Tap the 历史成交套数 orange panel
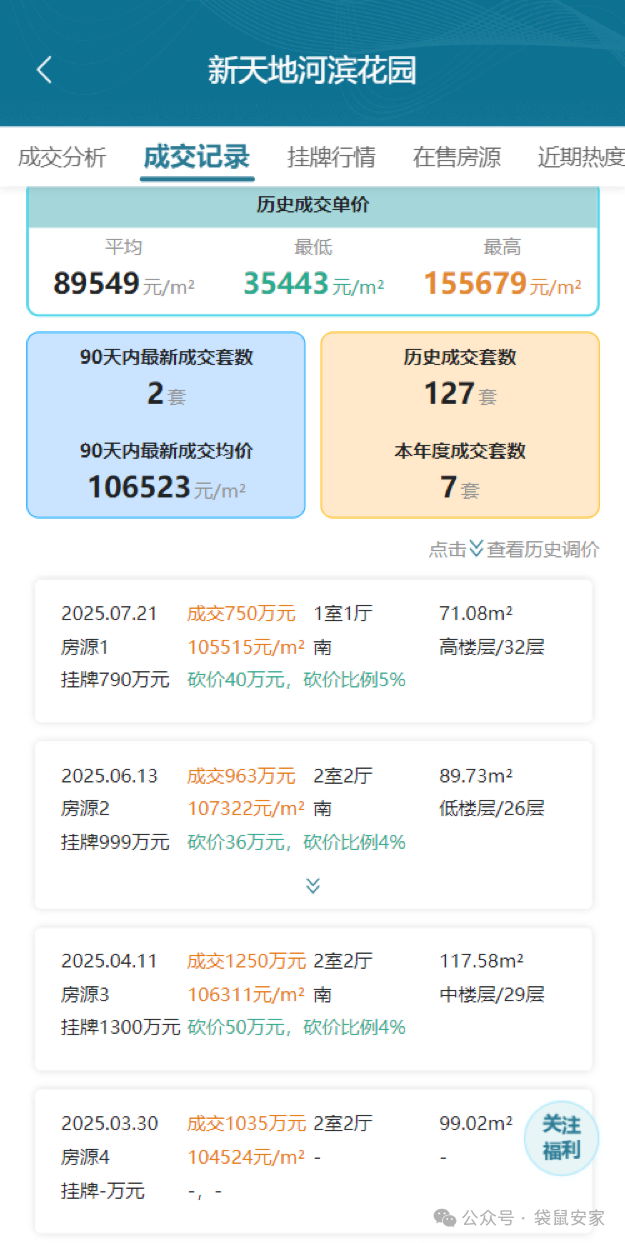This screenshot has height=1243, width=625. tap(460, 425)
